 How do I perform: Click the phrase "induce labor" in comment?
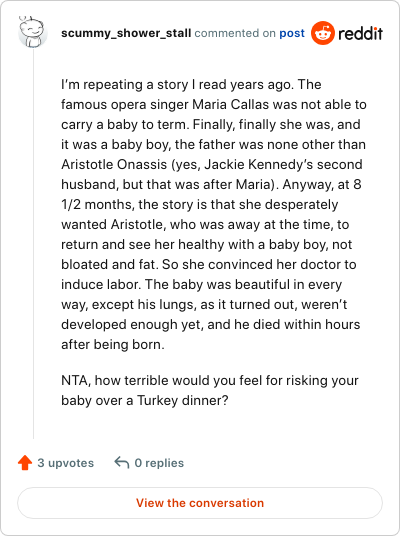[100, 284]
